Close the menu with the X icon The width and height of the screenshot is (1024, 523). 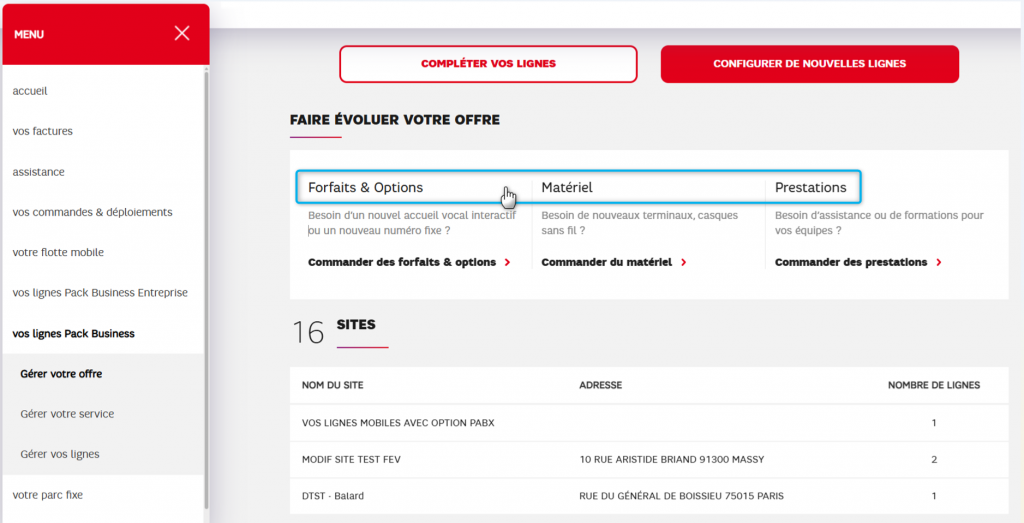(x=182, y=33)
